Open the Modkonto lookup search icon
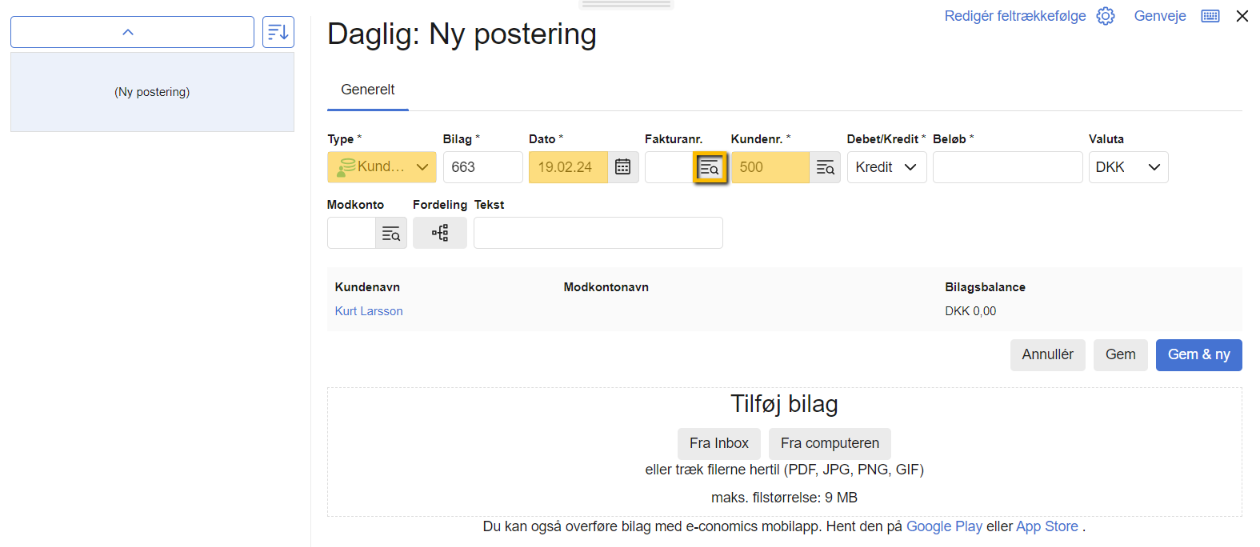 (391, 234)
